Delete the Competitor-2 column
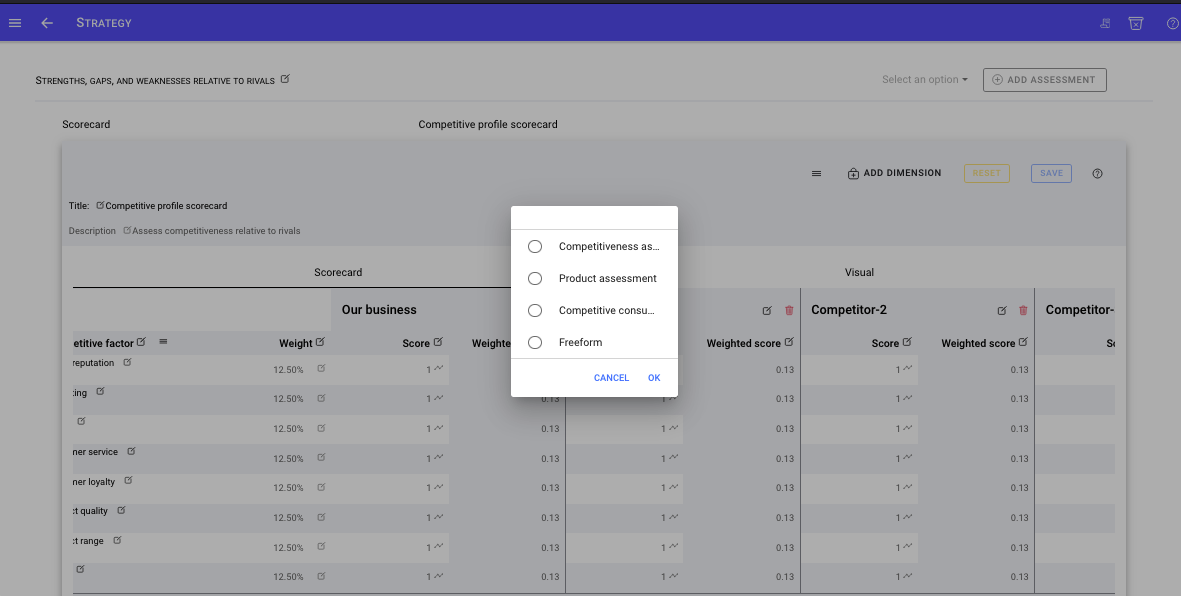This screenshot has width=1181, height=596. (x=1023, y=310)
